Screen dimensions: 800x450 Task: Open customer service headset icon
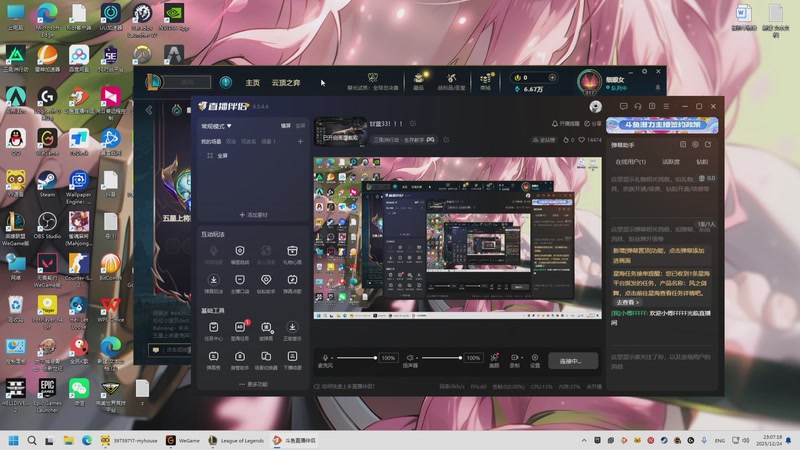coord(638,106)
